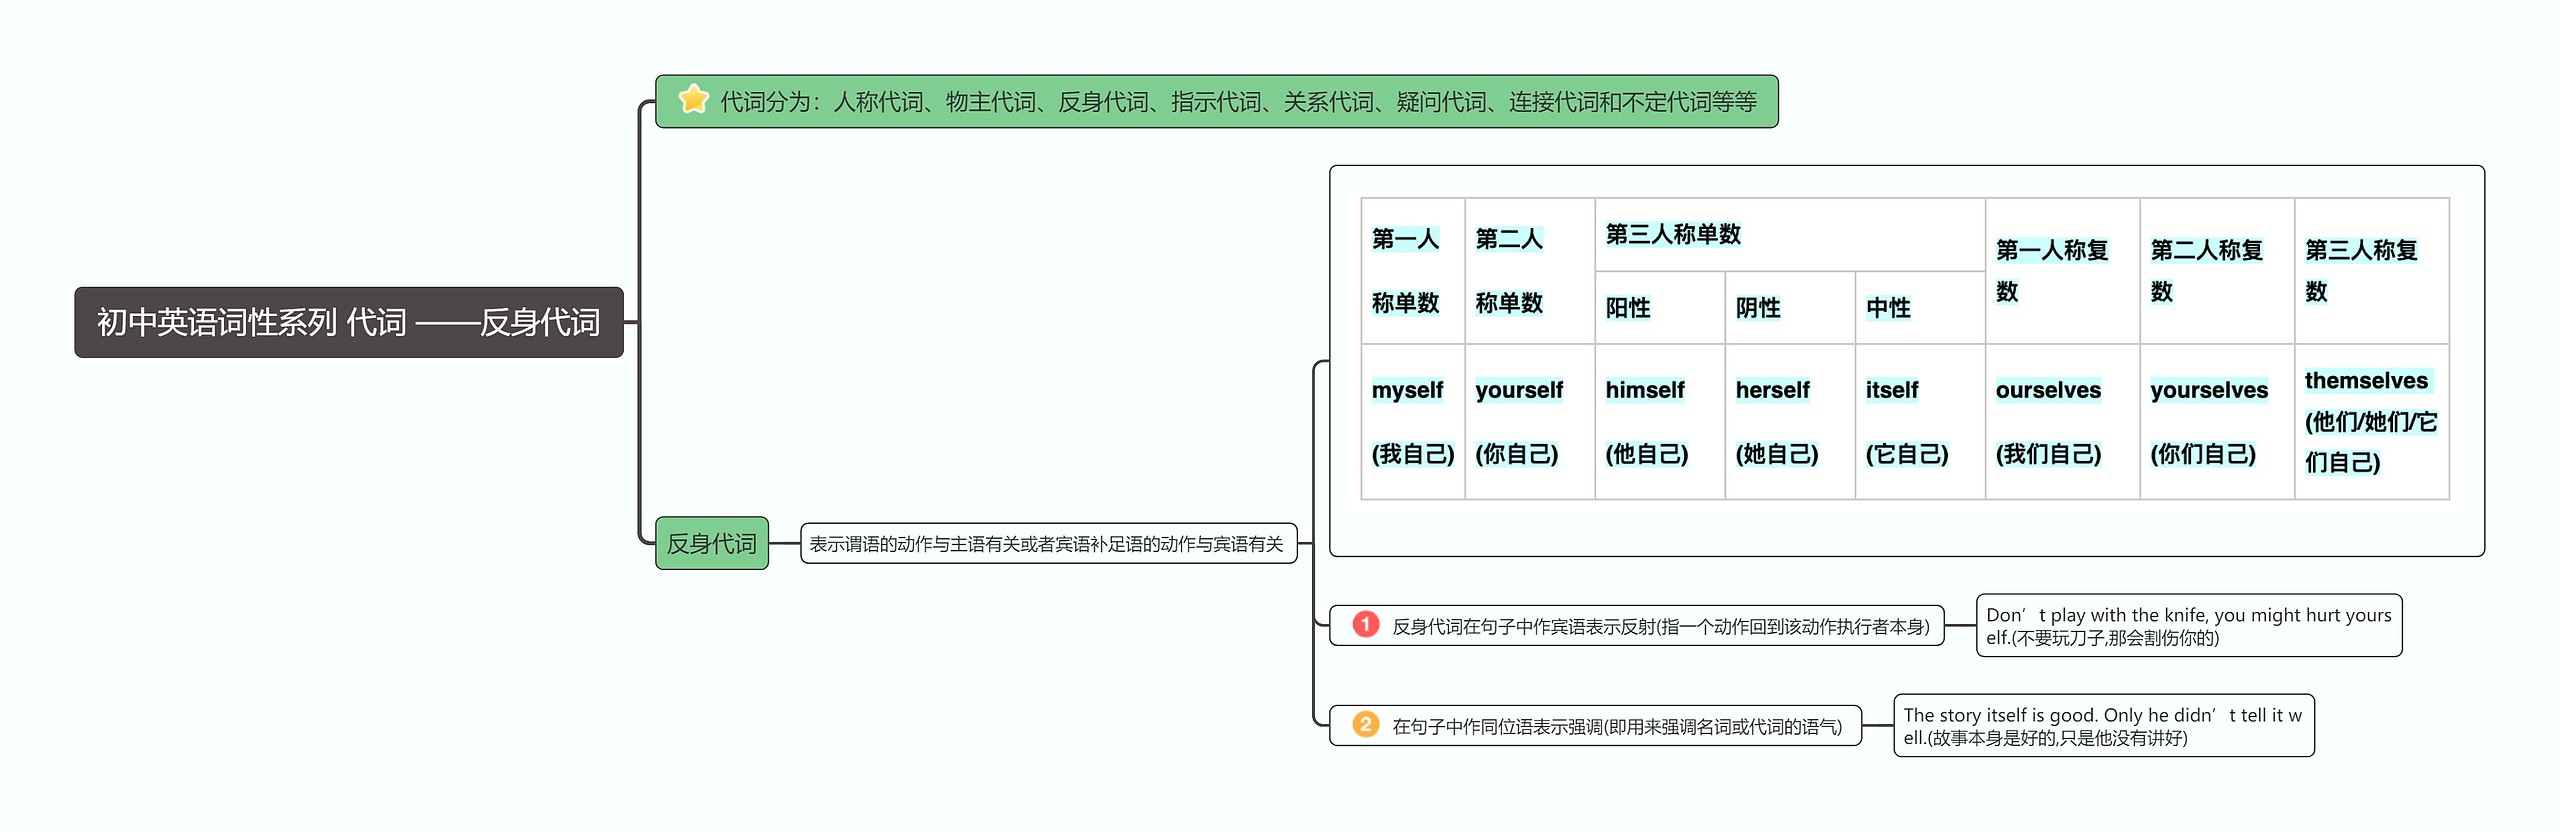Select 'The story itself is good' example node
Image resolution: width=2560 pixels, height=832 pixels.
click(x=2103, y=726)
